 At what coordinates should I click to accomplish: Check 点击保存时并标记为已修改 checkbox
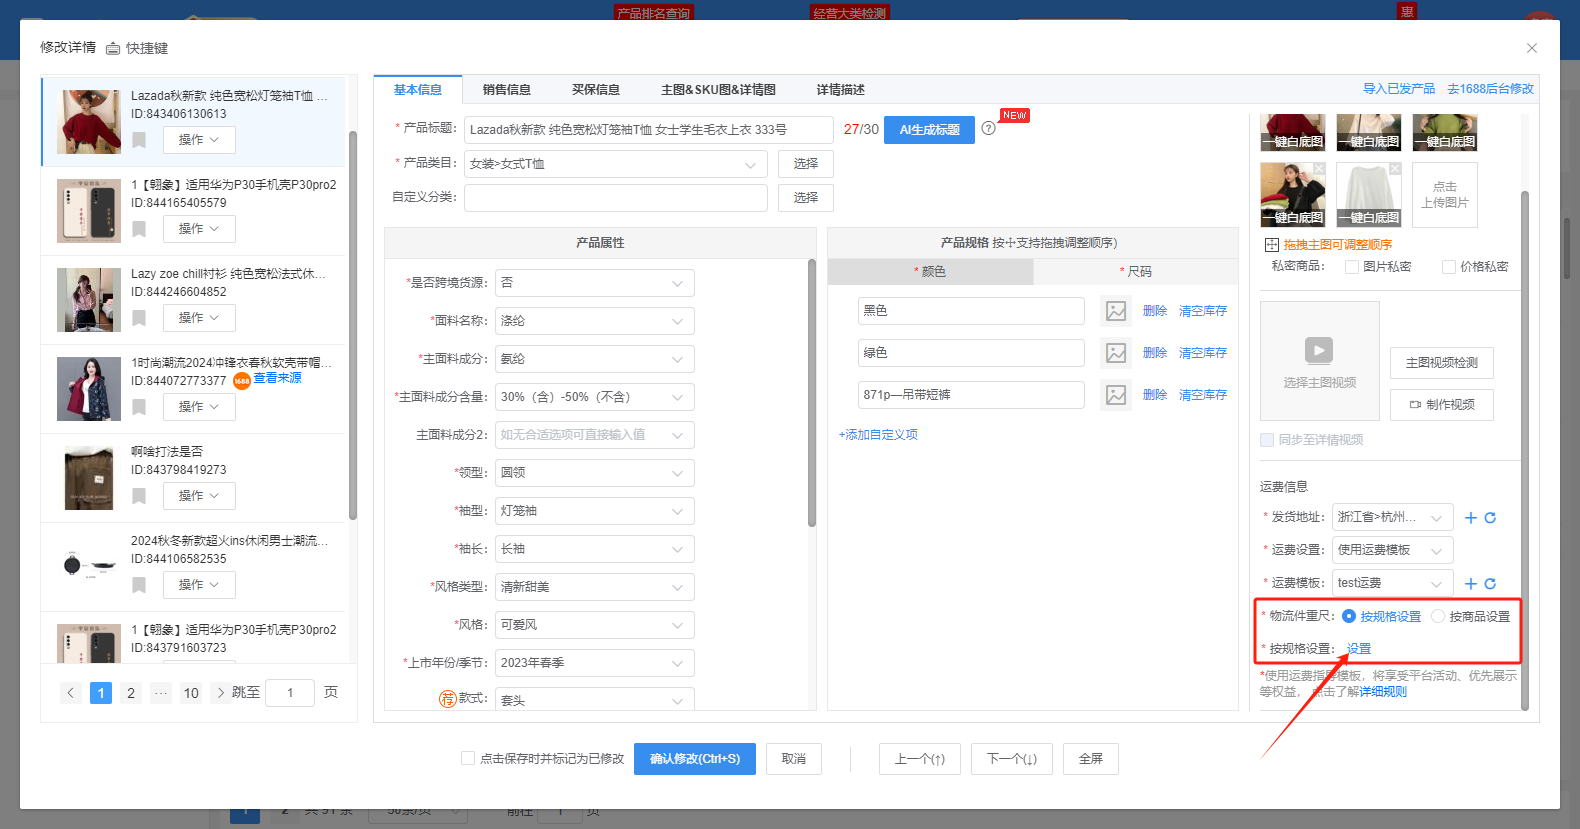(468, 758)
